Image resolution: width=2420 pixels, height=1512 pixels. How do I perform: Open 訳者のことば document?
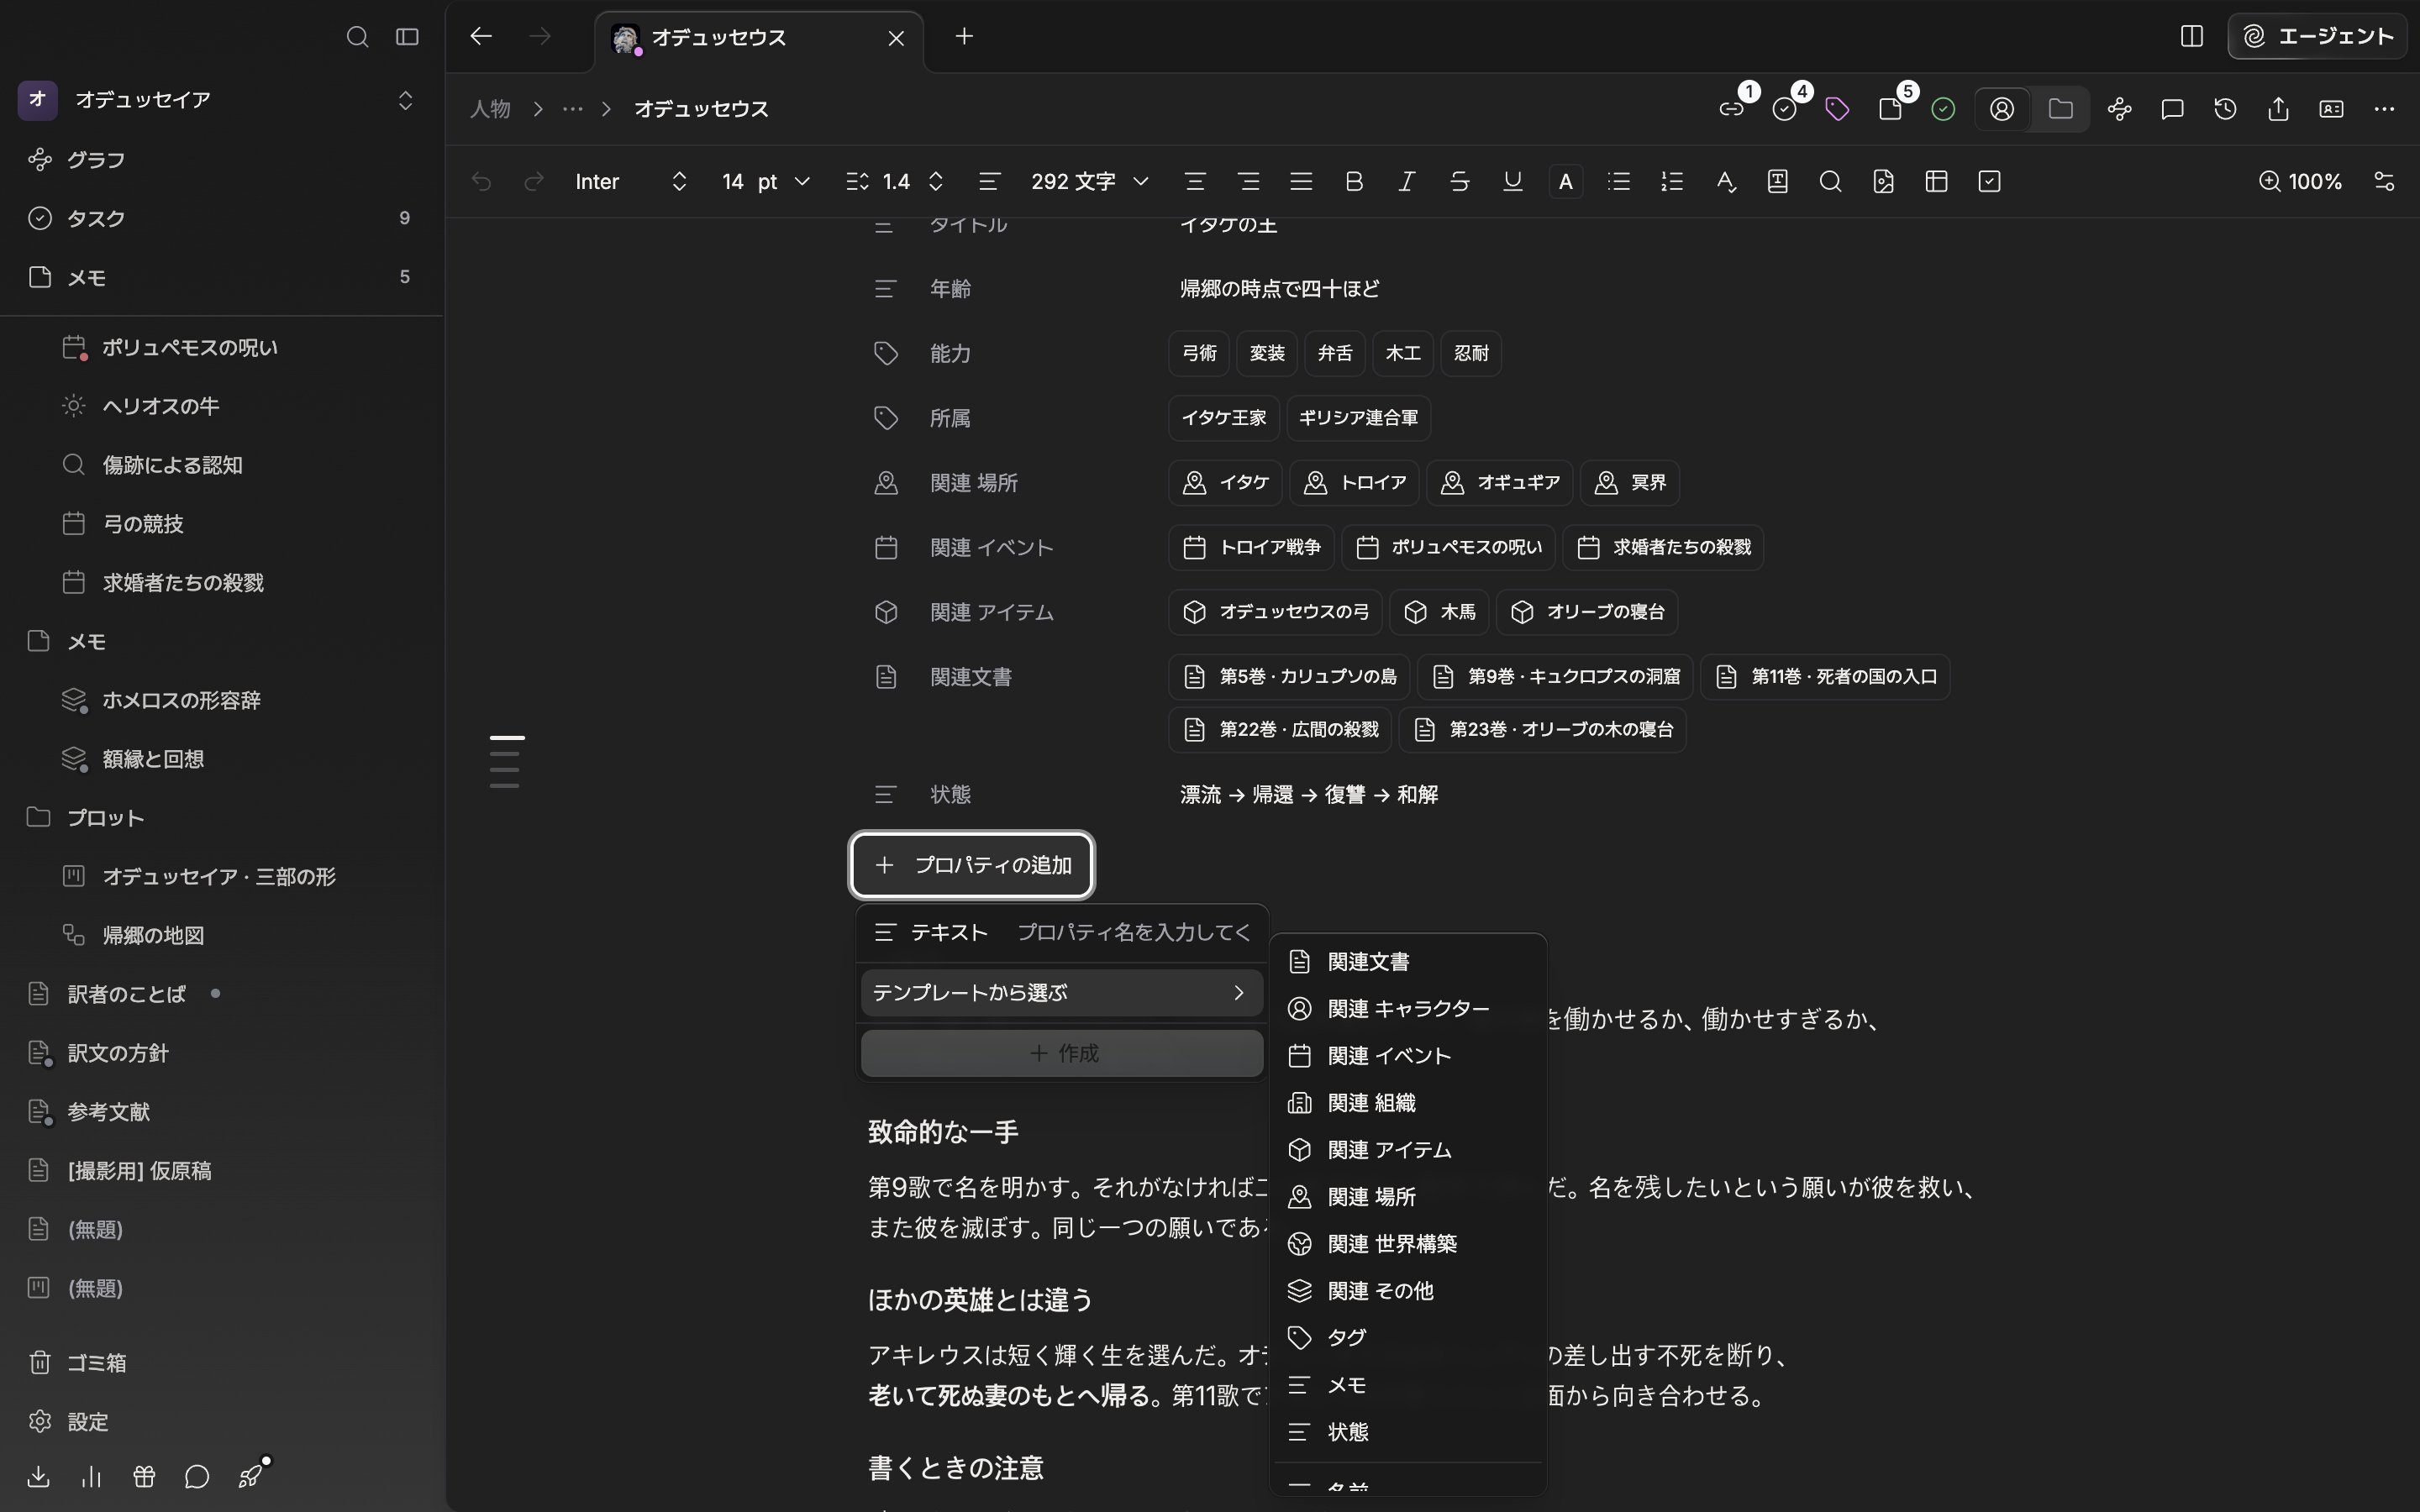[x=221, y=994]
